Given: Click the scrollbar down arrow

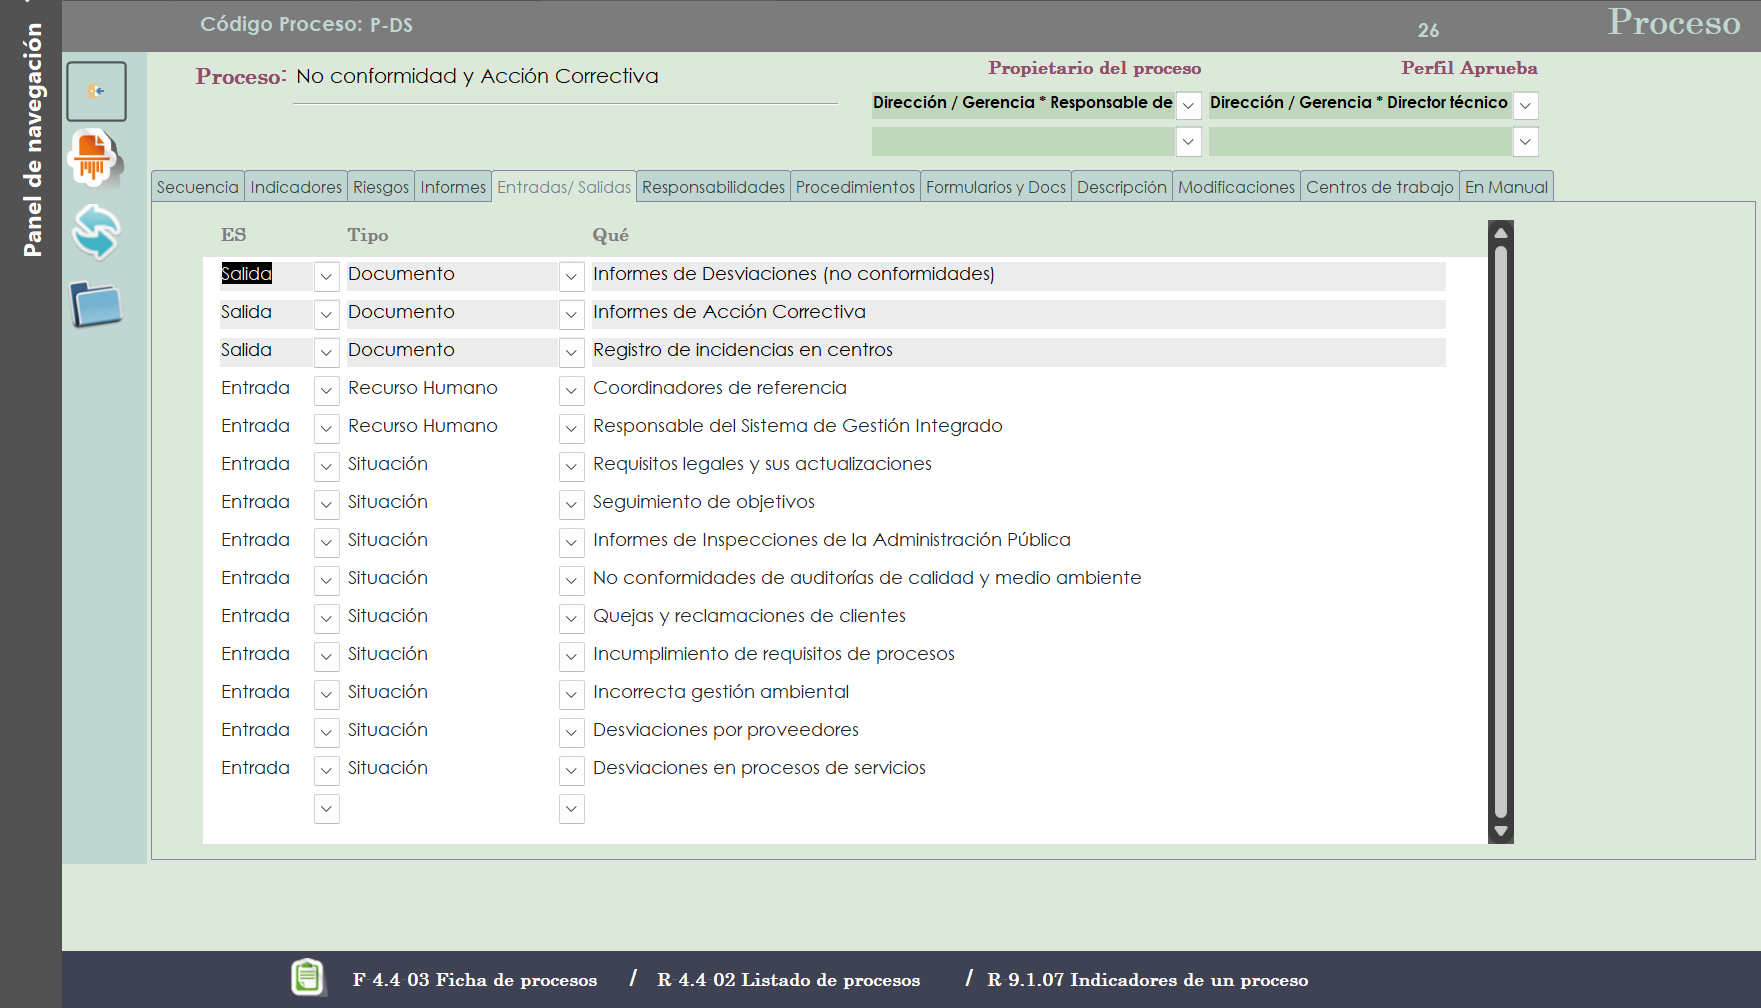Looking at the screenshot, I should click(x=1500, y=831).
